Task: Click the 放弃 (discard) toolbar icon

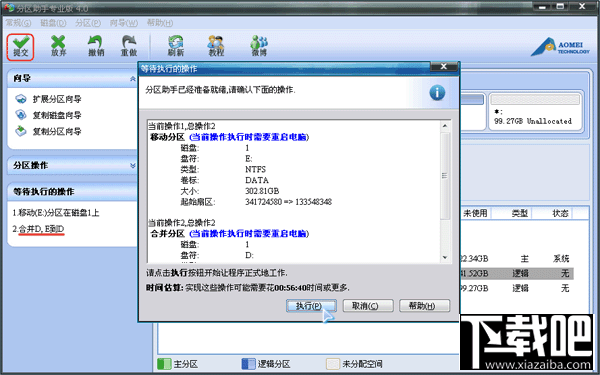Action: coord(58,46)
